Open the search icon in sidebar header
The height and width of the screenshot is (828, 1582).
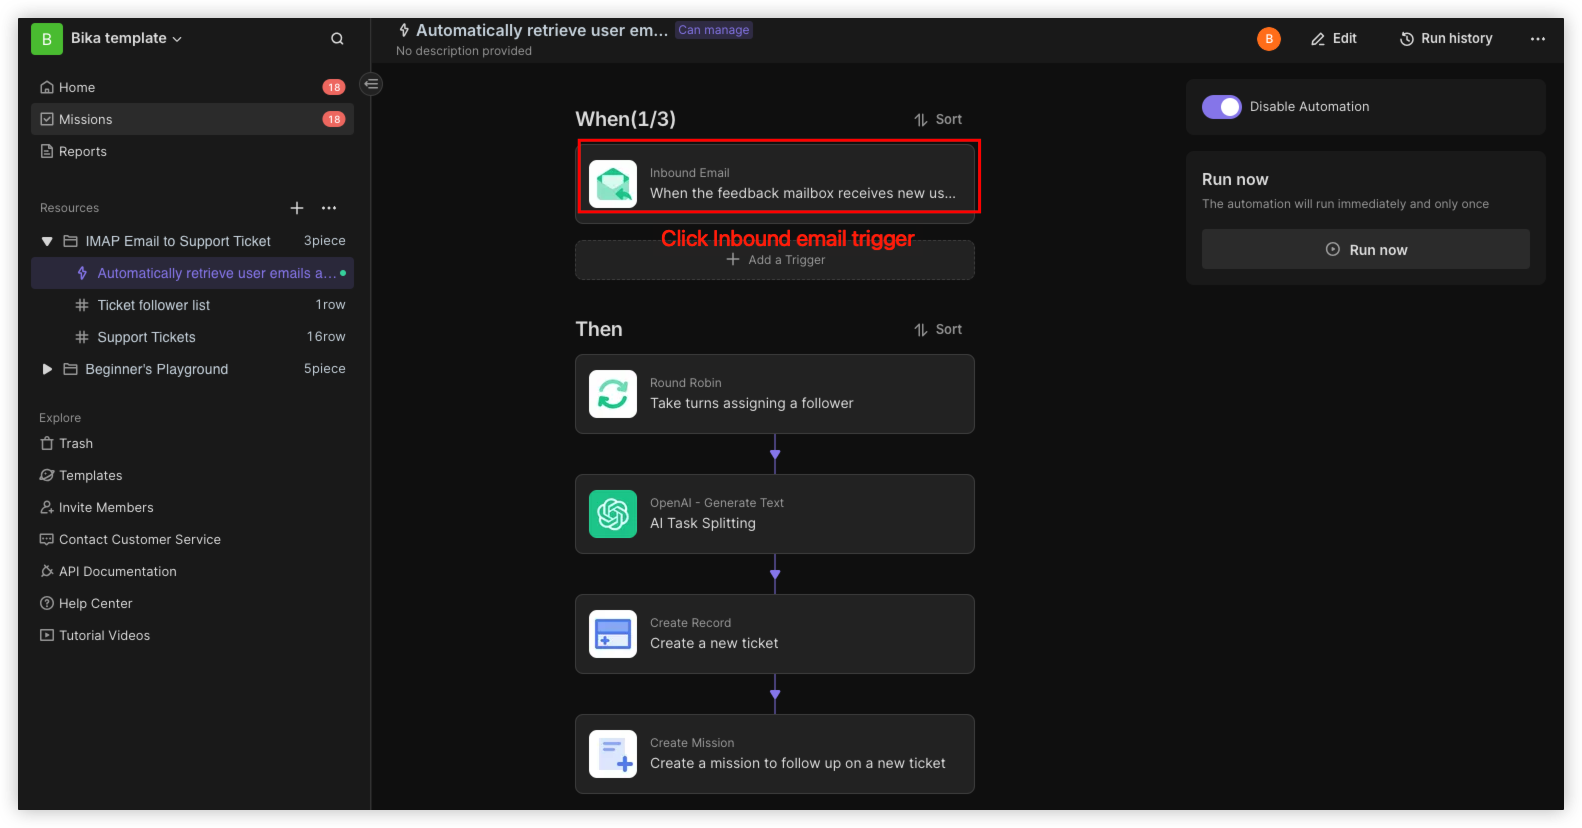(337, 39)
